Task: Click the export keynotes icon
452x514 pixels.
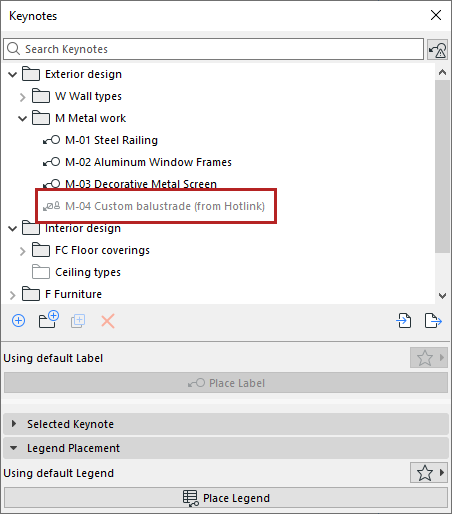Action: point(433,321)
